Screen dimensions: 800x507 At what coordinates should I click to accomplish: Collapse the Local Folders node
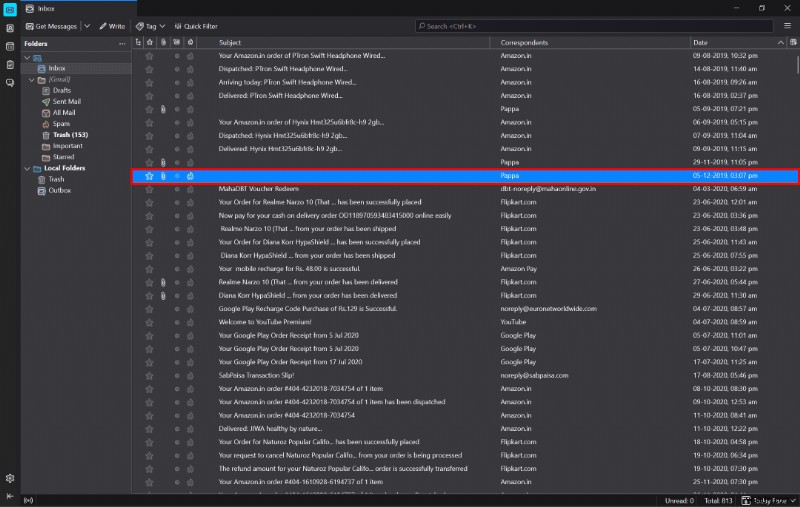coord(28,168)
